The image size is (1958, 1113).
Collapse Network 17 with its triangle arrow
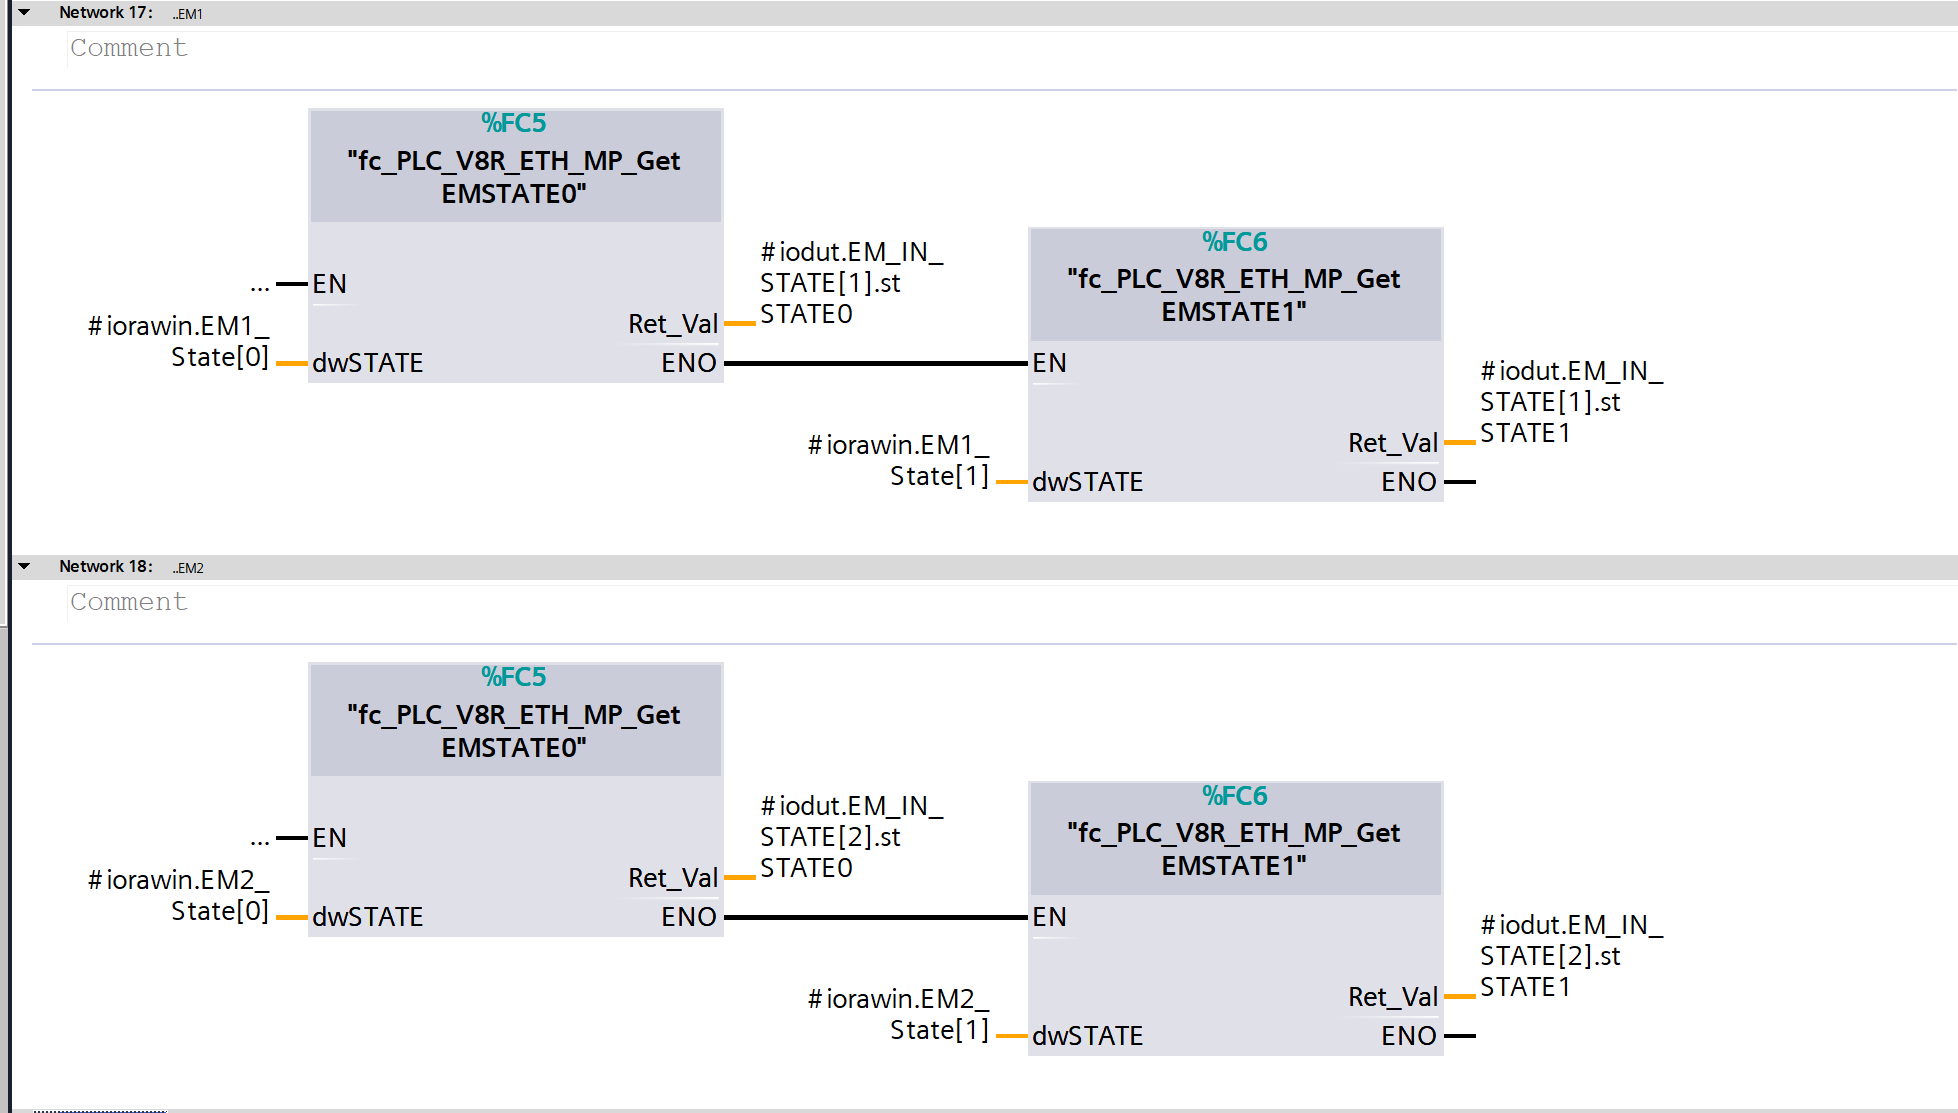[x=24, y=13]
